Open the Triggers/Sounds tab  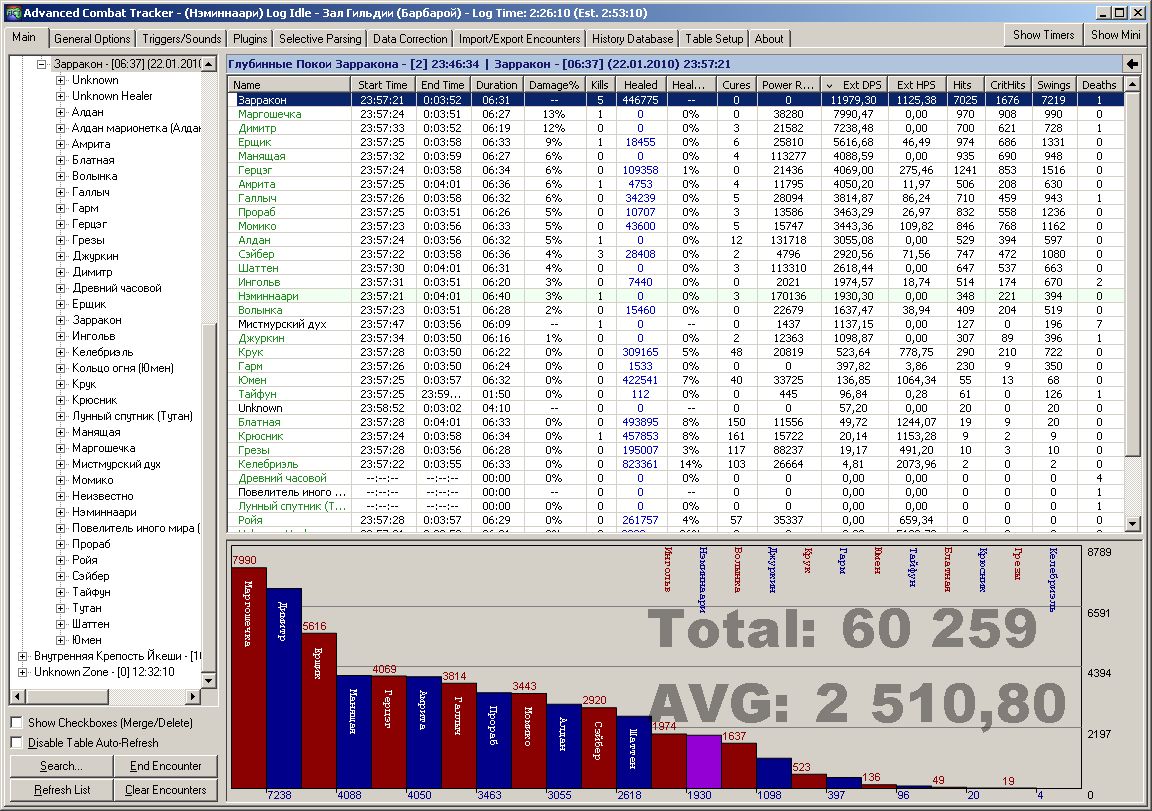click(x=181, y=39)
